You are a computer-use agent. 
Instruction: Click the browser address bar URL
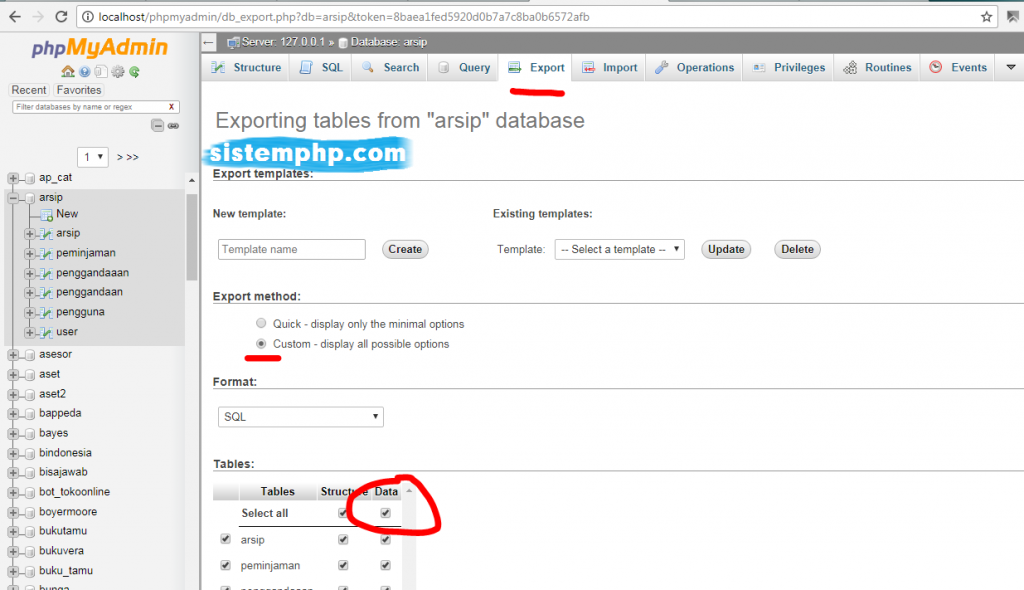(344, 17)
